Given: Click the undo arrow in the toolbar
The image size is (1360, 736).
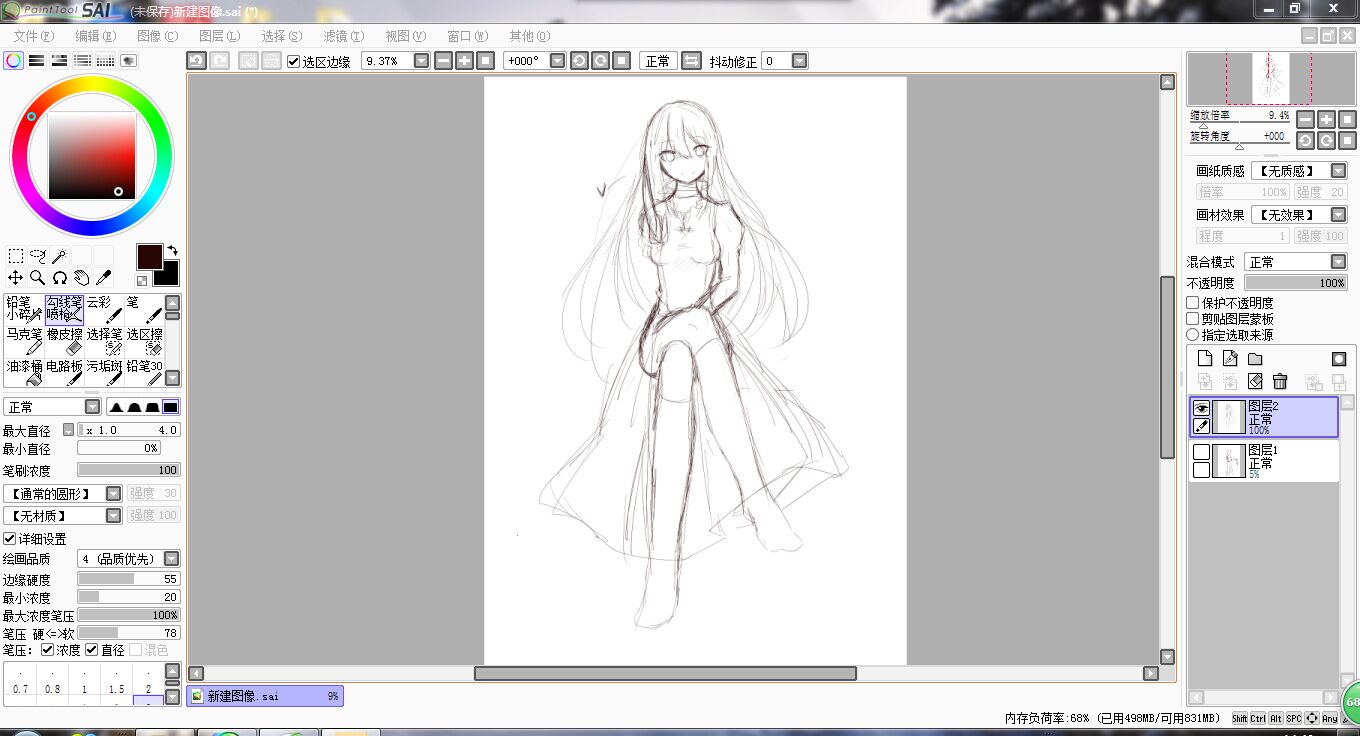Looking at the screenshot, I should (x=197, y=61).
